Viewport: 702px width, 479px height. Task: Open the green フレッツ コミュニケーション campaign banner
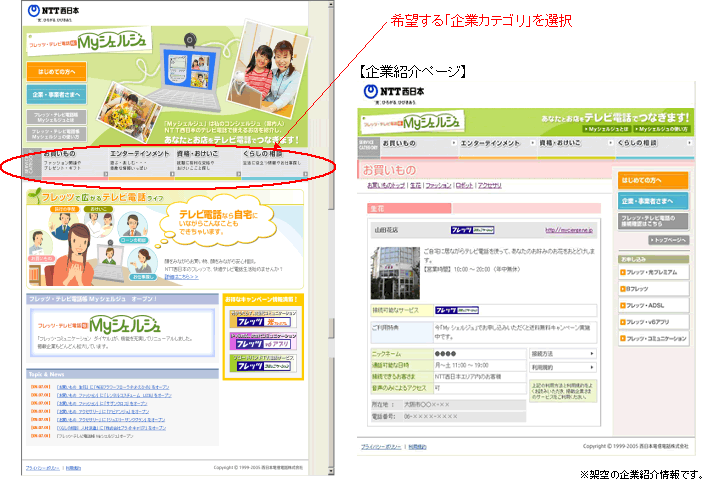point(263,363)
